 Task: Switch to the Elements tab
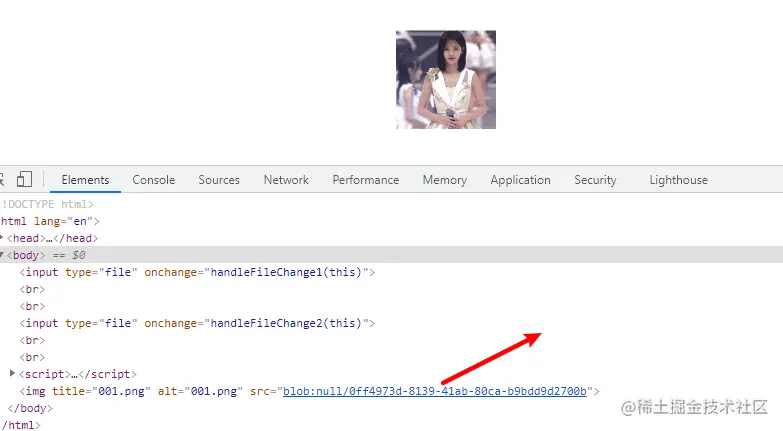click(85, 180)
